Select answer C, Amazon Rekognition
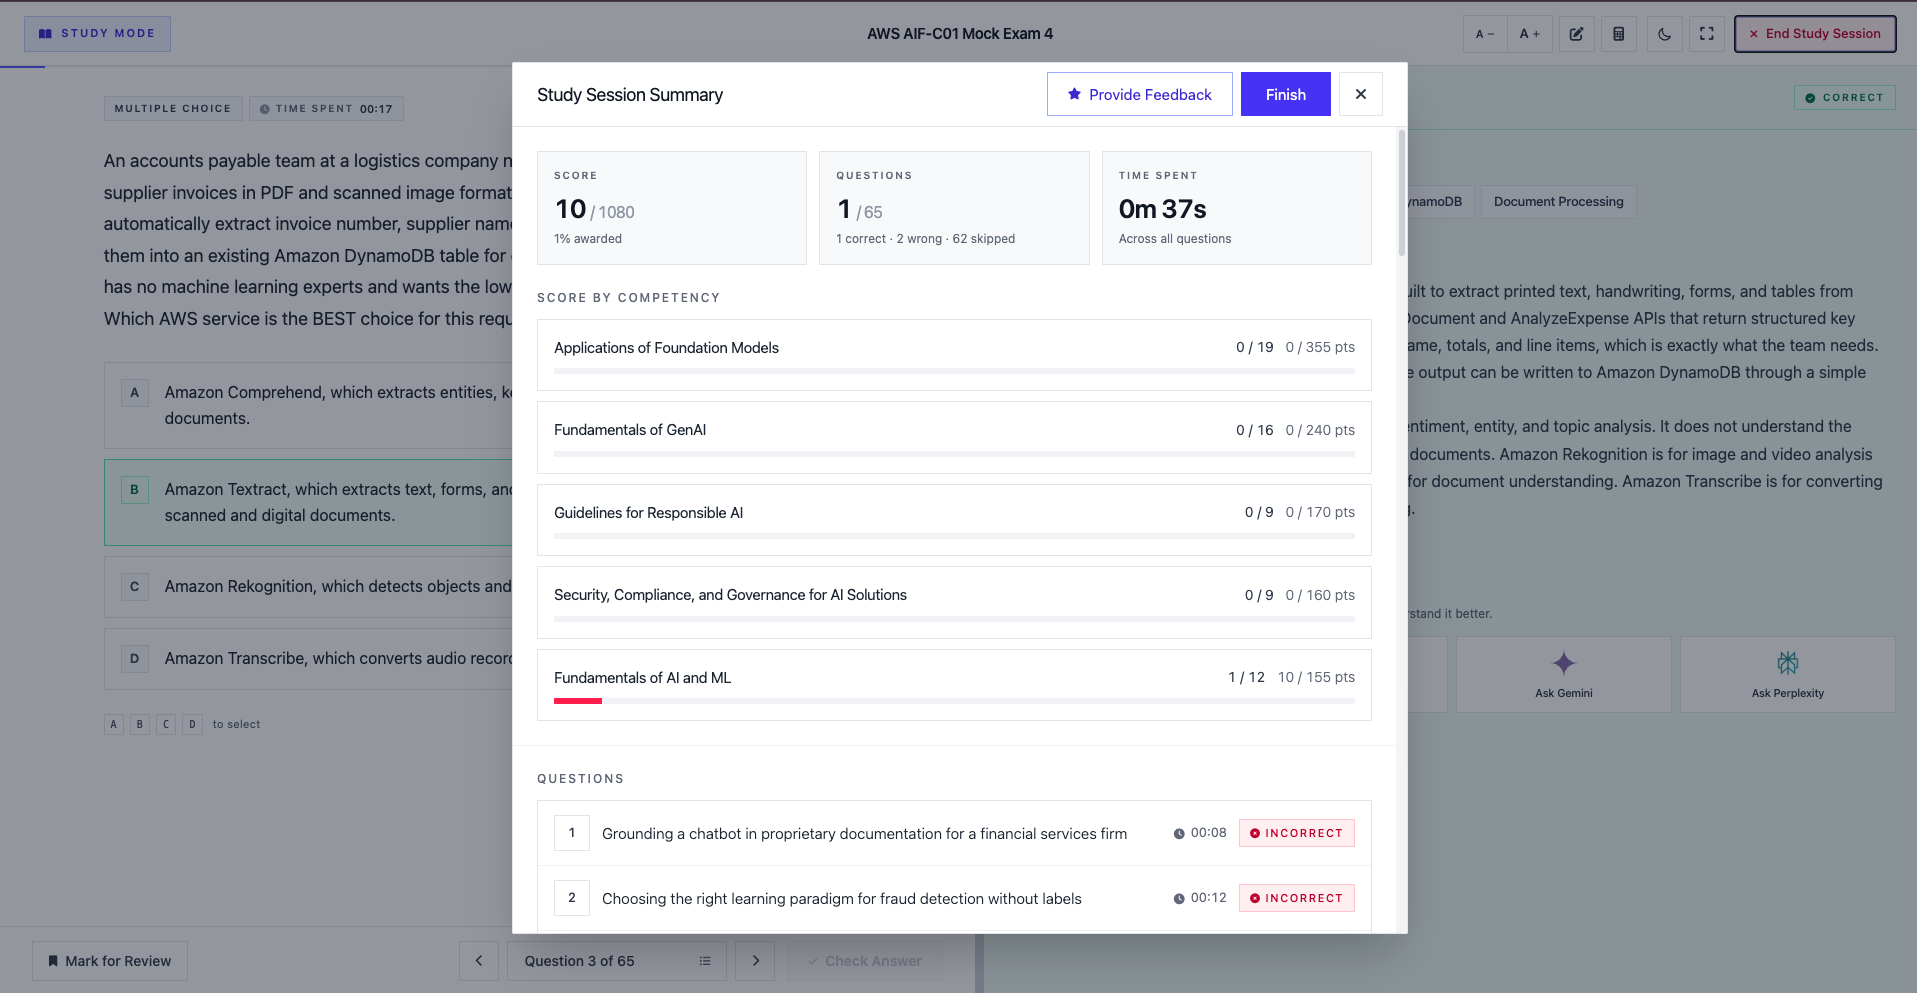Image resolution: width=1917 pixels, height=993 pixels. tap(309, 587)
